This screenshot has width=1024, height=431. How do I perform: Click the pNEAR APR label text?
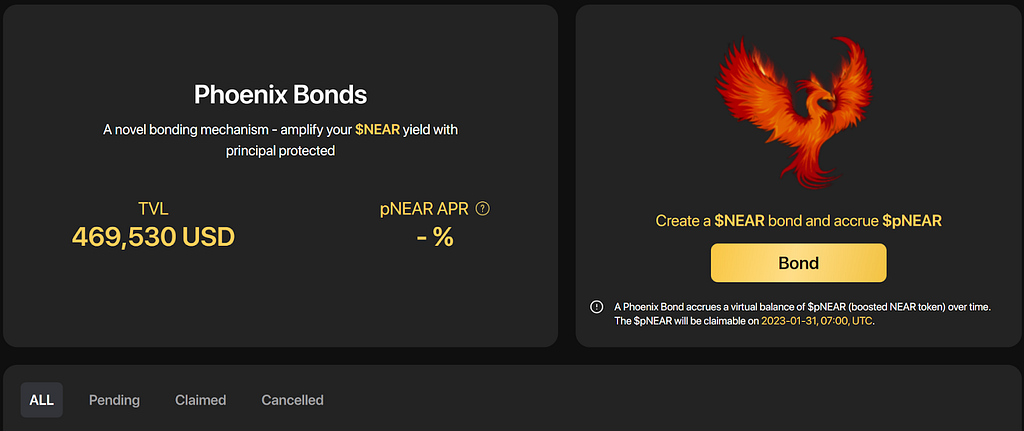[426, 209]
